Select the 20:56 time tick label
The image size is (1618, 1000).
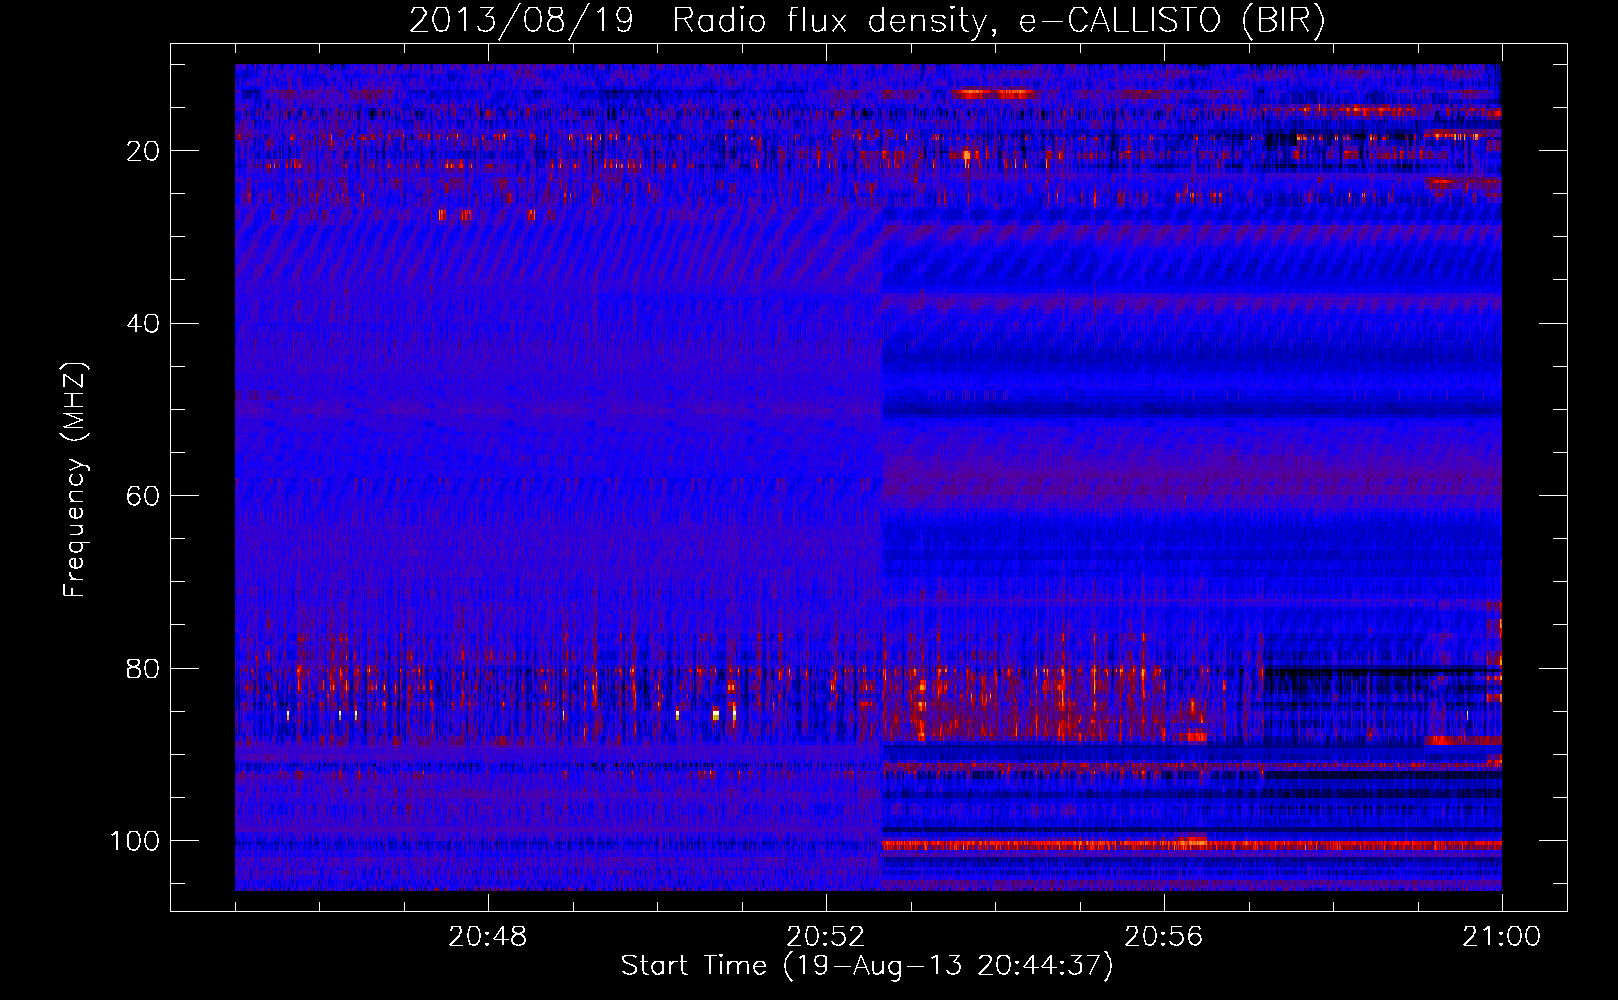[x=1164, y=937]
